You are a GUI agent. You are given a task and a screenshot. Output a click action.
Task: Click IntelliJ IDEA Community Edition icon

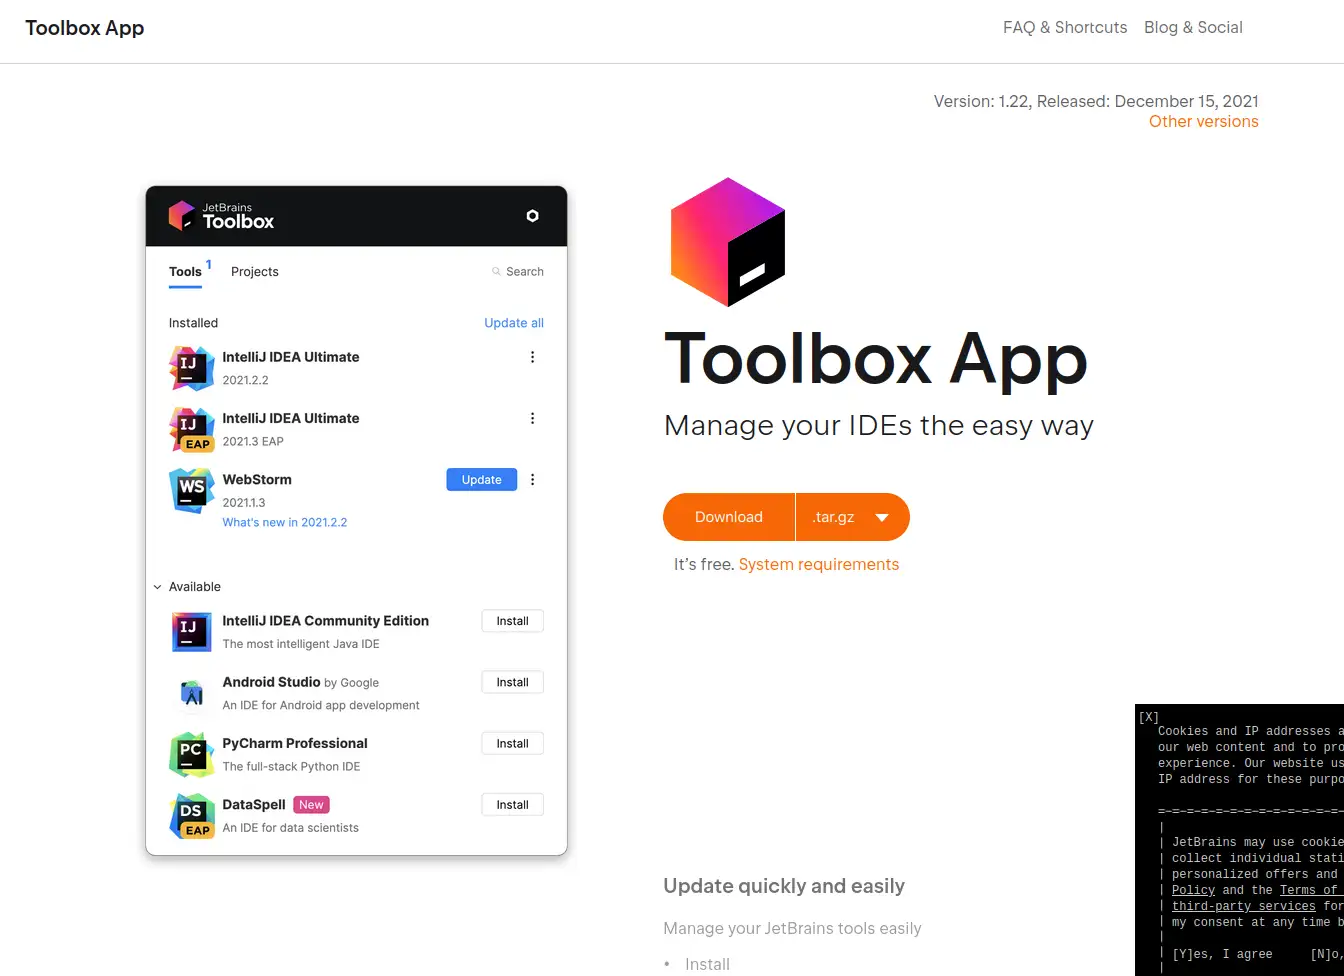click(x=191, y=632)
